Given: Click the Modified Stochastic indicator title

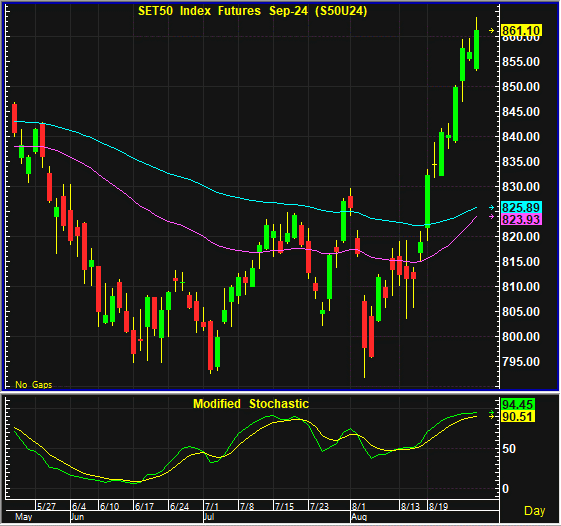Looking at the screenshot, I should pyautogui.click(x=251, y=404).
